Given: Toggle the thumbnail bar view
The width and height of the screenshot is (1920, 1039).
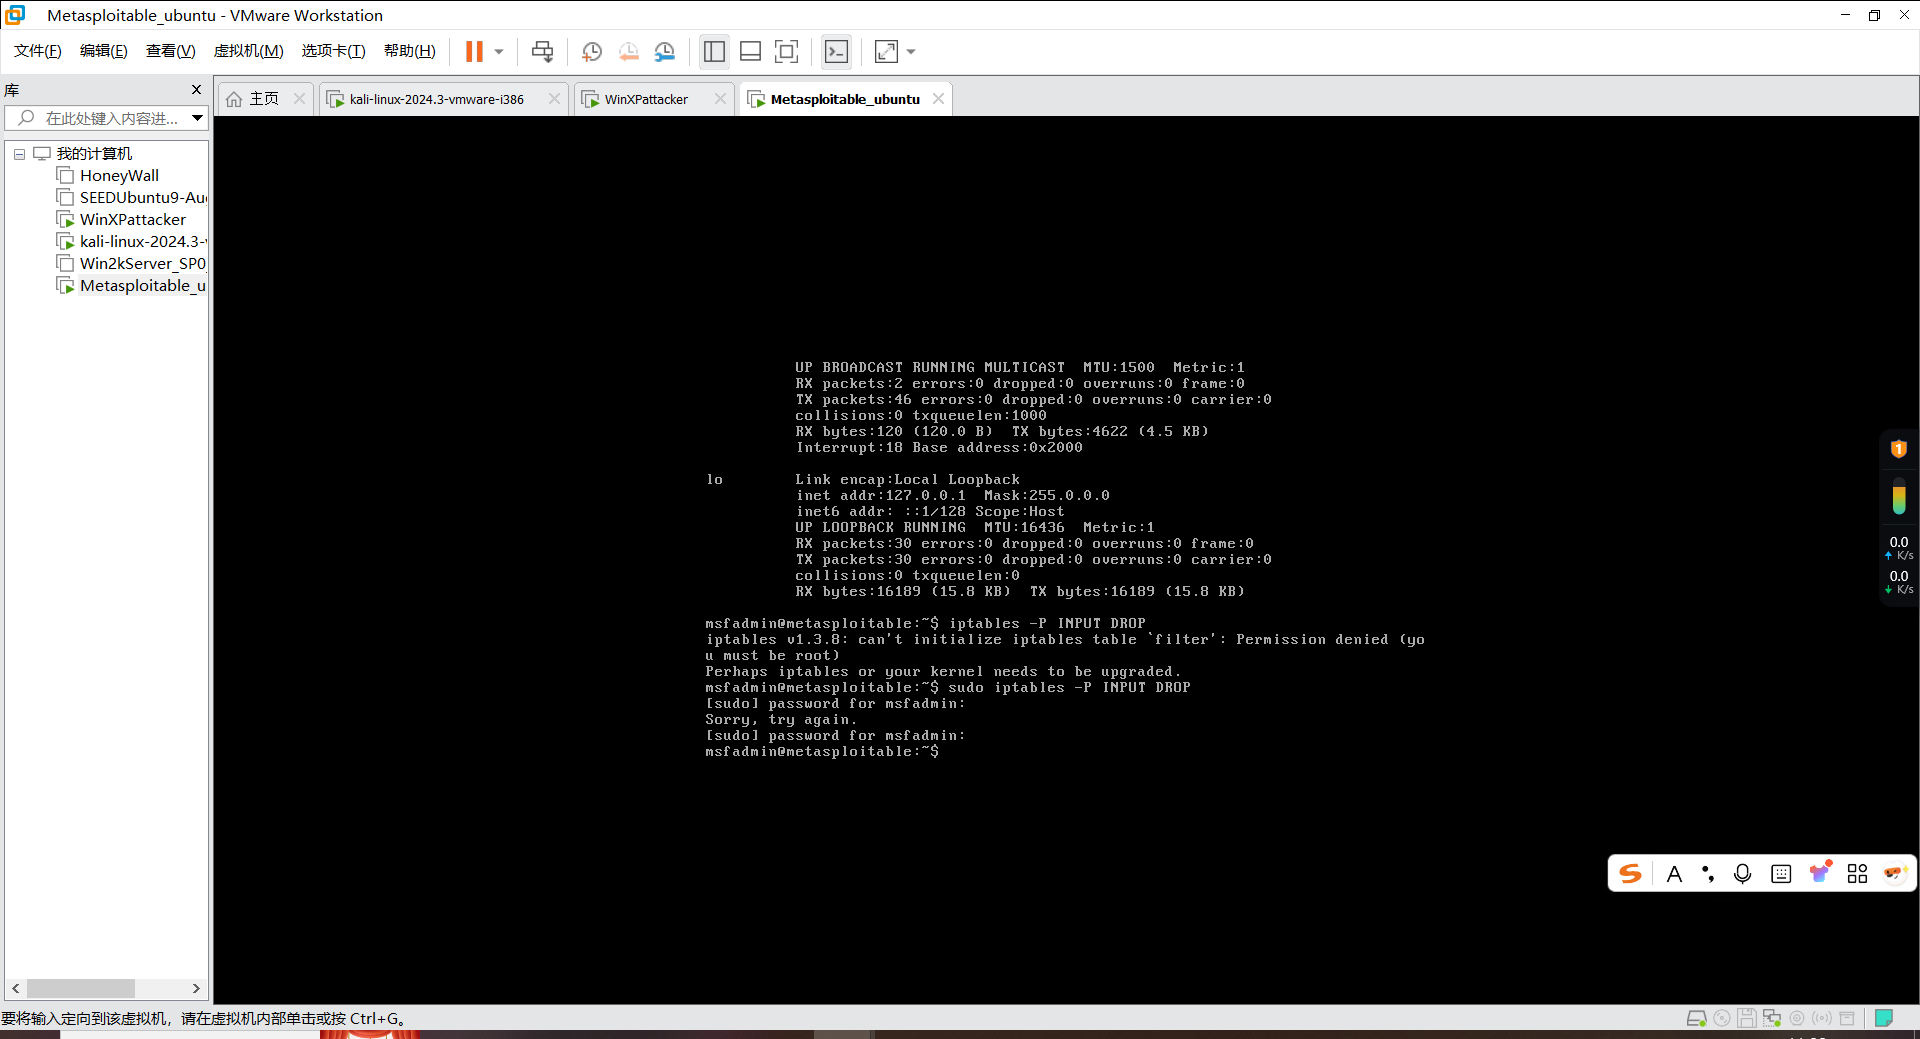Looking at the screenshot, I should tap(750, 52).
